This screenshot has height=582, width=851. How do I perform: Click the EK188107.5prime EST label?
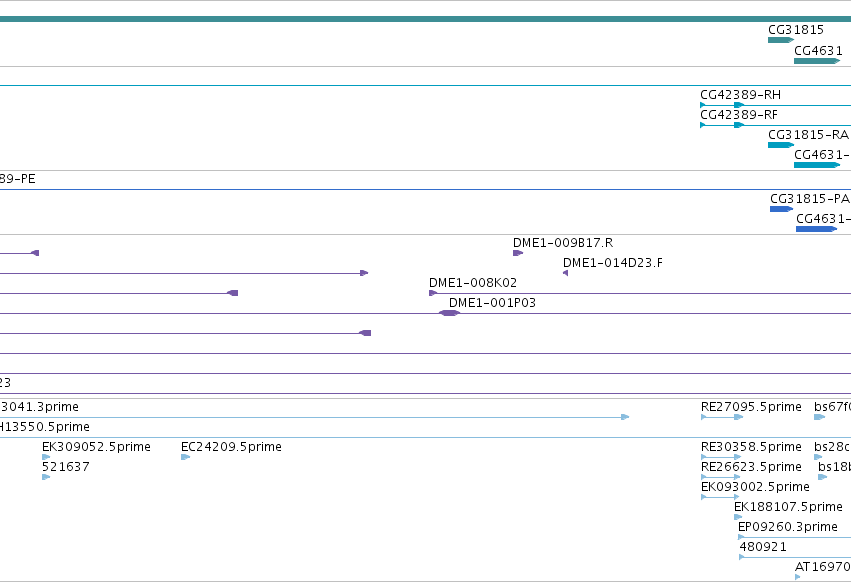click(x=788, y=507)
